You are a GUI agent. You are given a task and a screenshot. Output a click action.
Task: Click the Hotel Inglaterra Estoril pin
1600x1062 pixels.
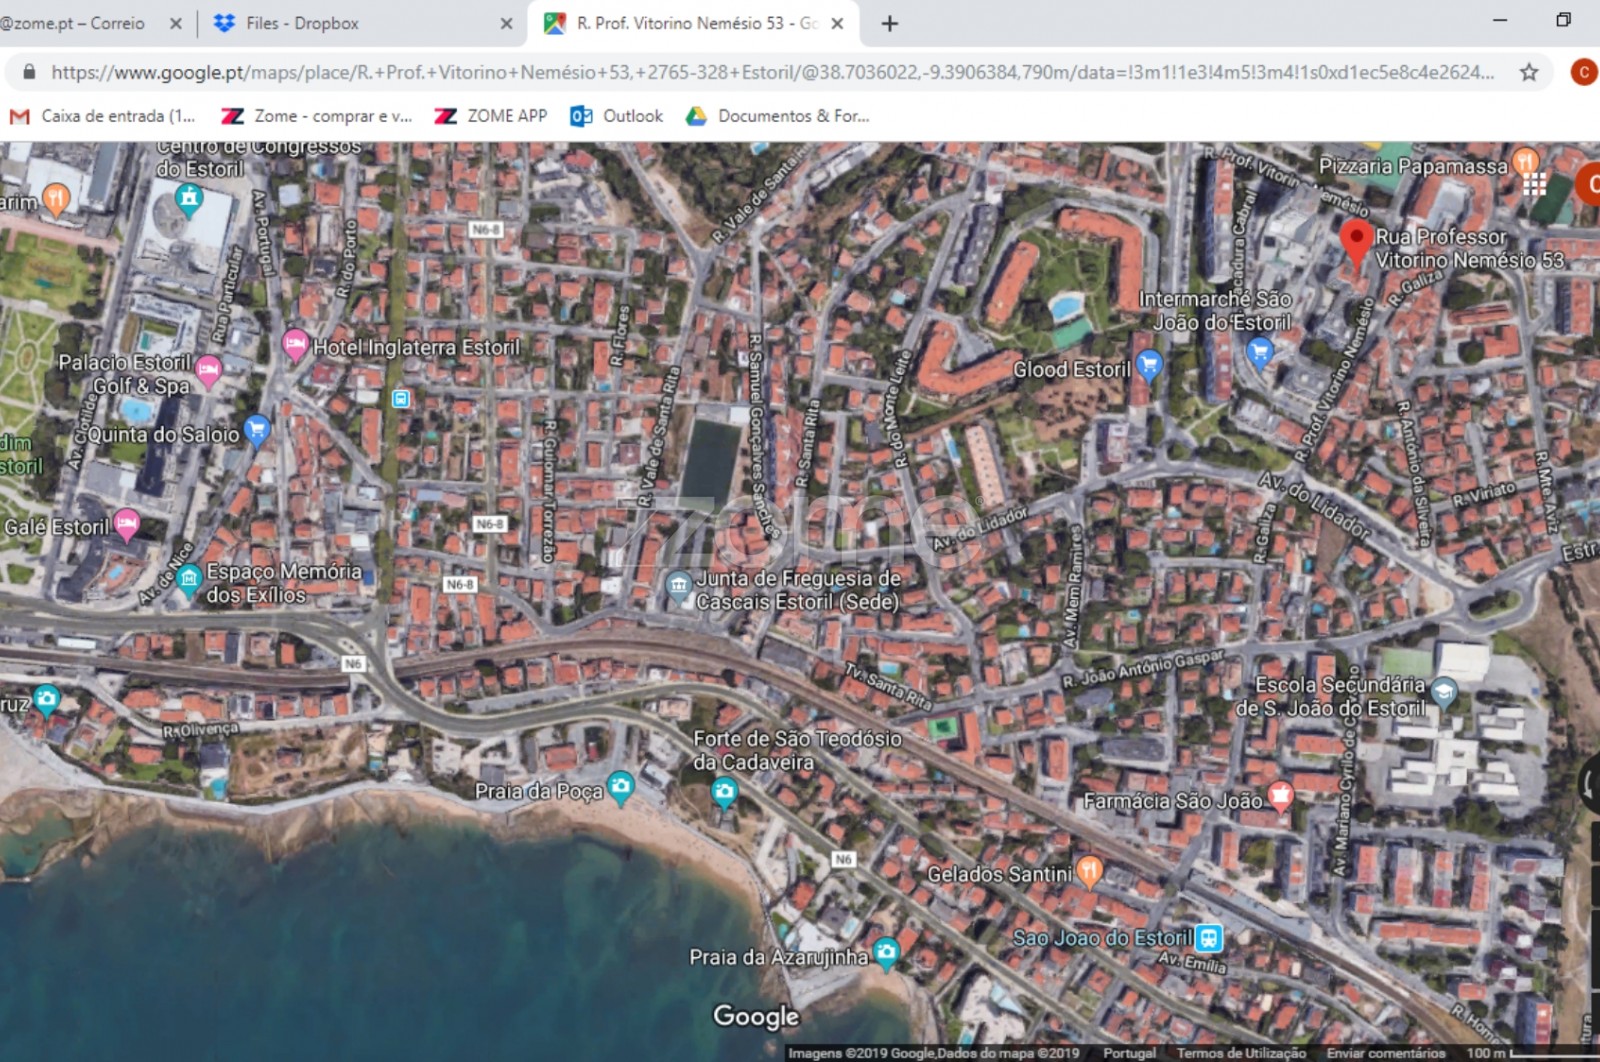295,345
